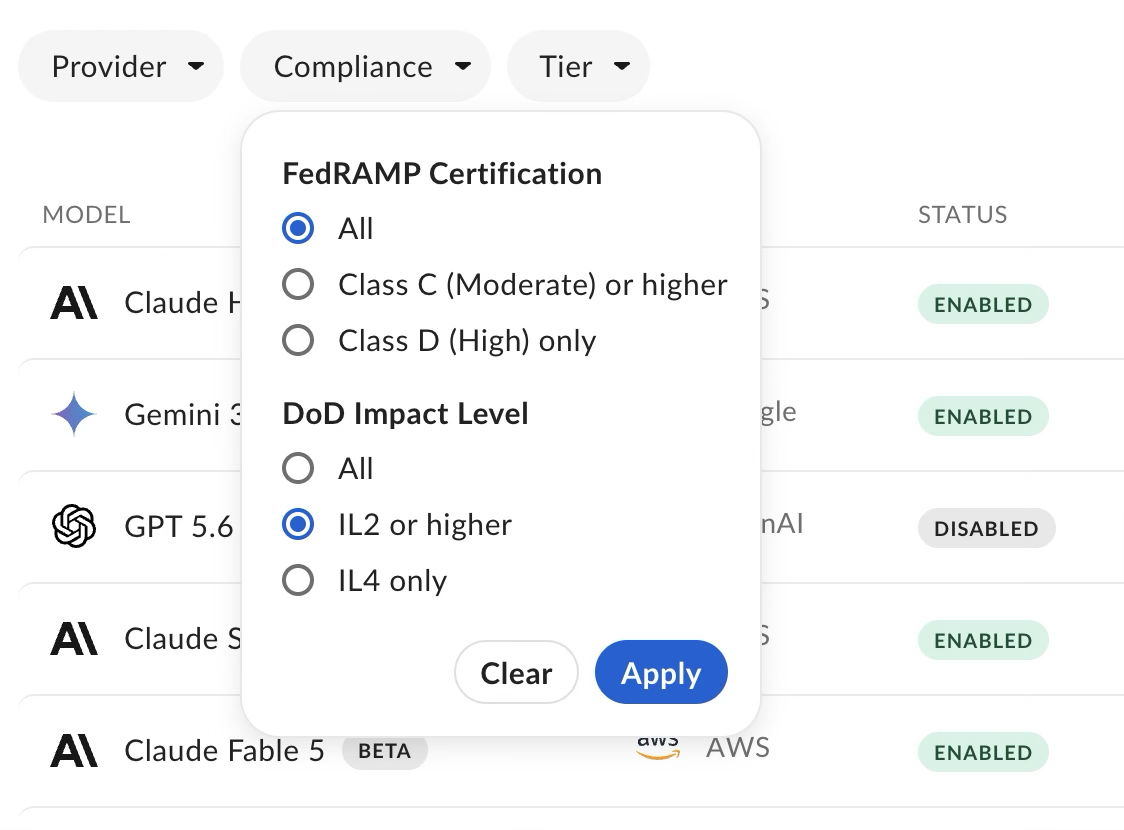This screenshot has height=830, width=1124.
Task: Click the STATUS column header
Action: point(963,214)
